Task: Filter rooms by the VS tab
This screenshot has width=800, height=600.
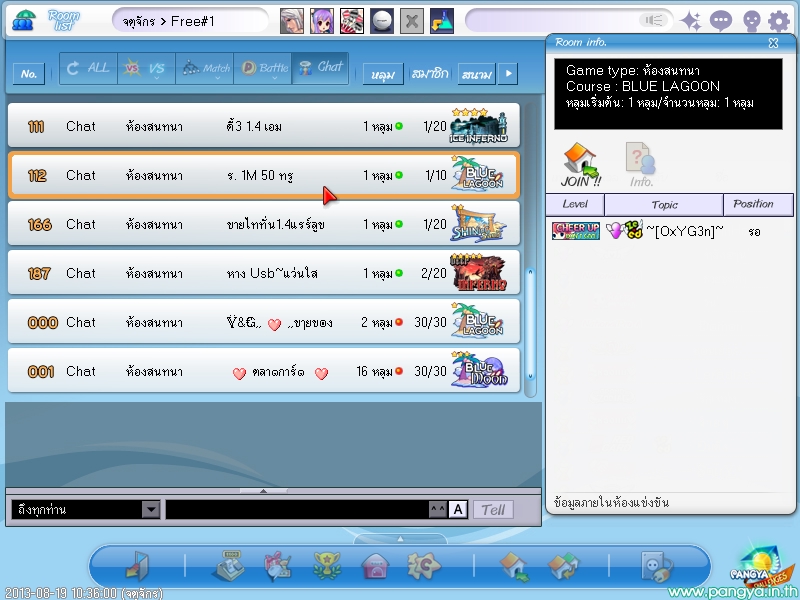Action: [146, 68]
